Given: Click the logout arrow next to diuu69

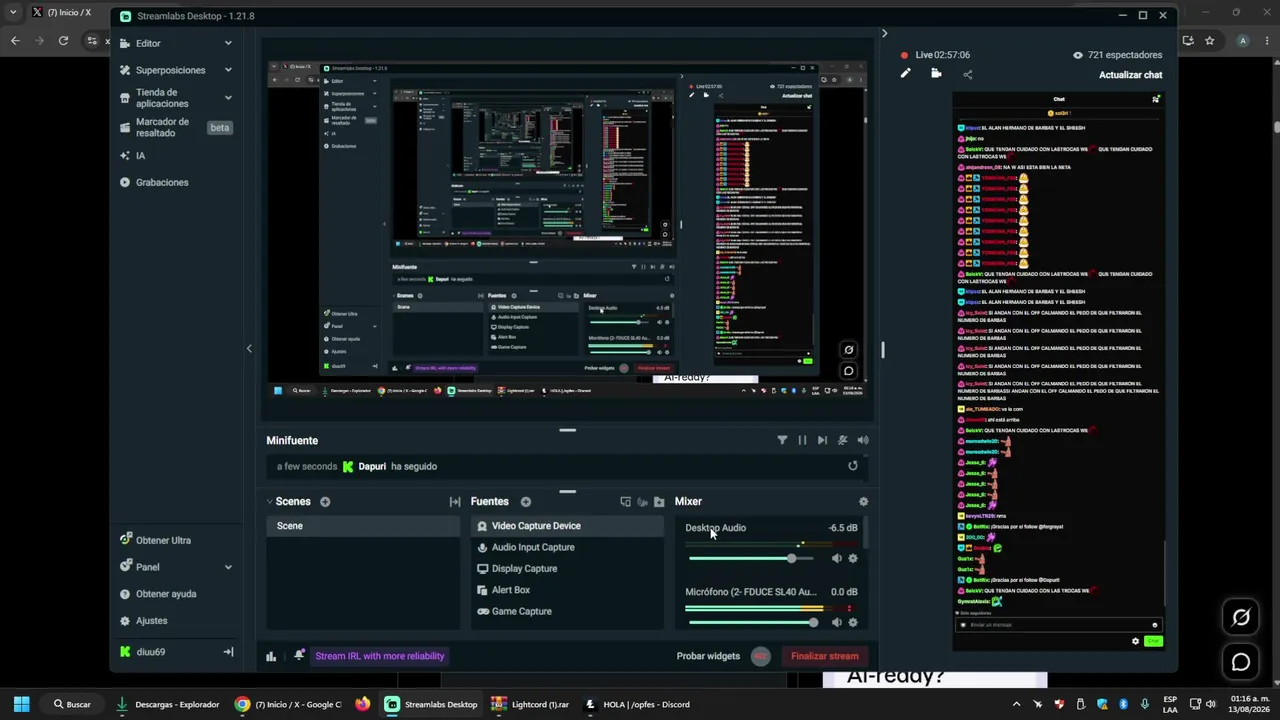Looking at the screenshot, I should pyautogui.click(x=228, y=652).
